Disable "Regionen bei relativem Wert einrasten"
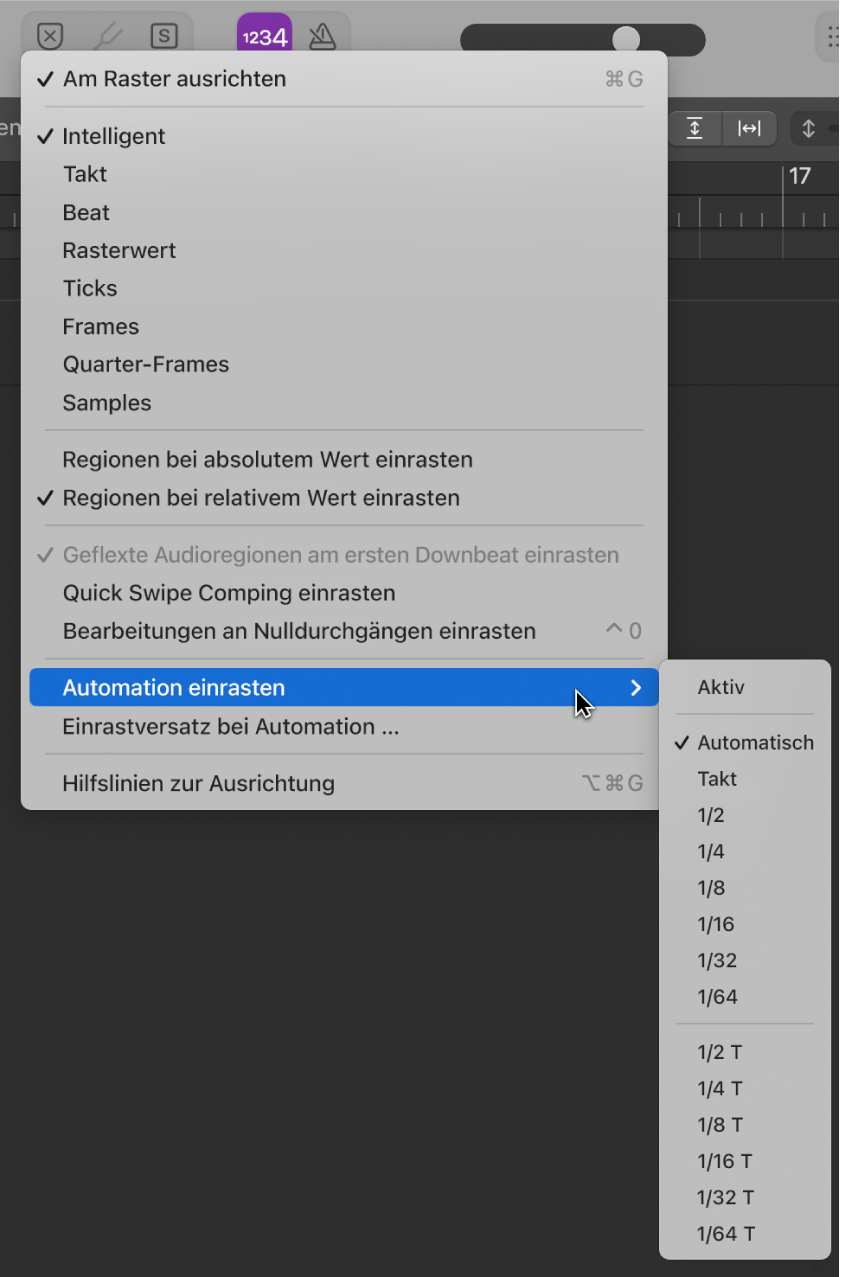Screen dimensions: 841x1277 click(x=228, y=497)
